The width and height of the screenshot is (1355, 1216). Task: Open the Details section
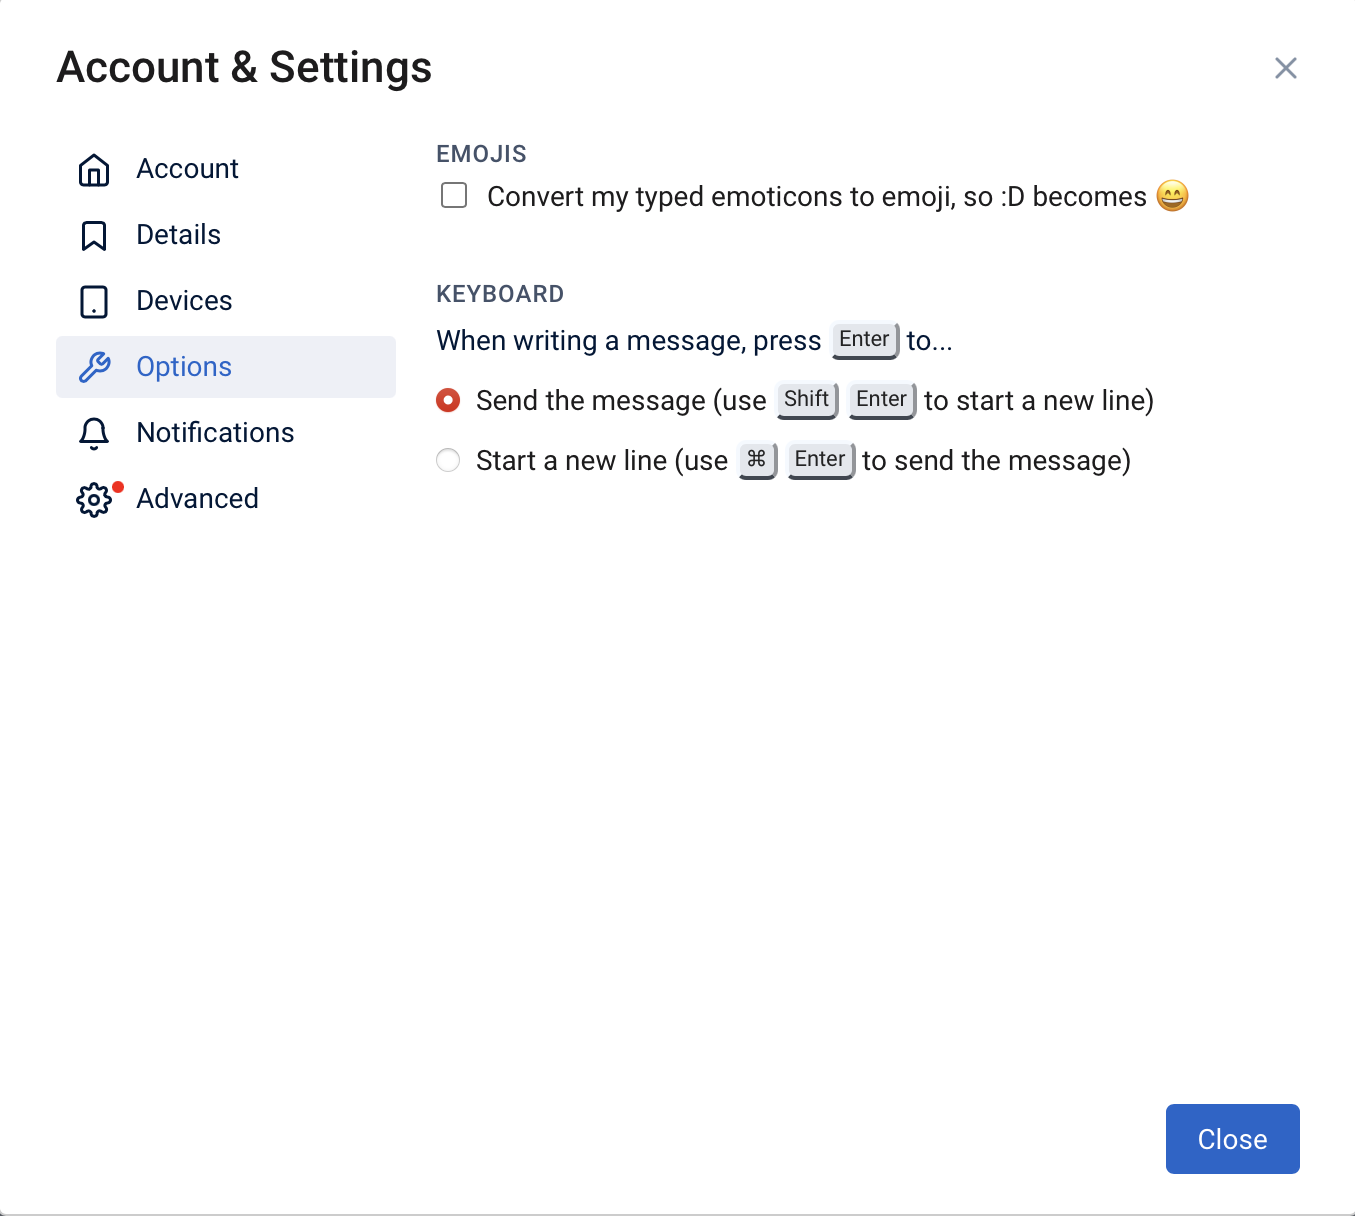coord(178,235)
